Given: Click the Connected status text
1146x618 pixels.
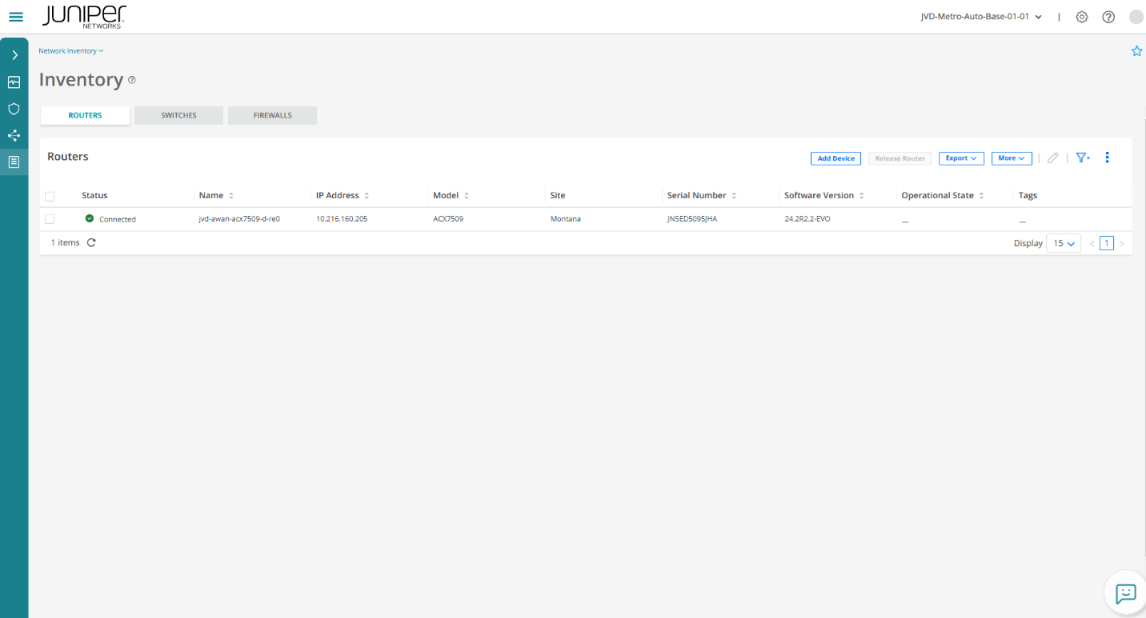Looking at the screenshot, I should [x=118, y=219].
